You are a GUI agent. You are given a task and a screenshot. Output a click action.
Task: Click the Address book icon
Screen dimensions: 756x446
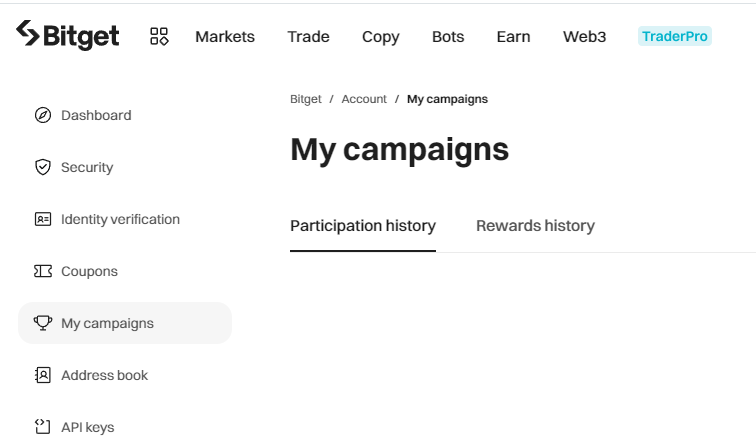pyautogui.click(x=42, y=375)
